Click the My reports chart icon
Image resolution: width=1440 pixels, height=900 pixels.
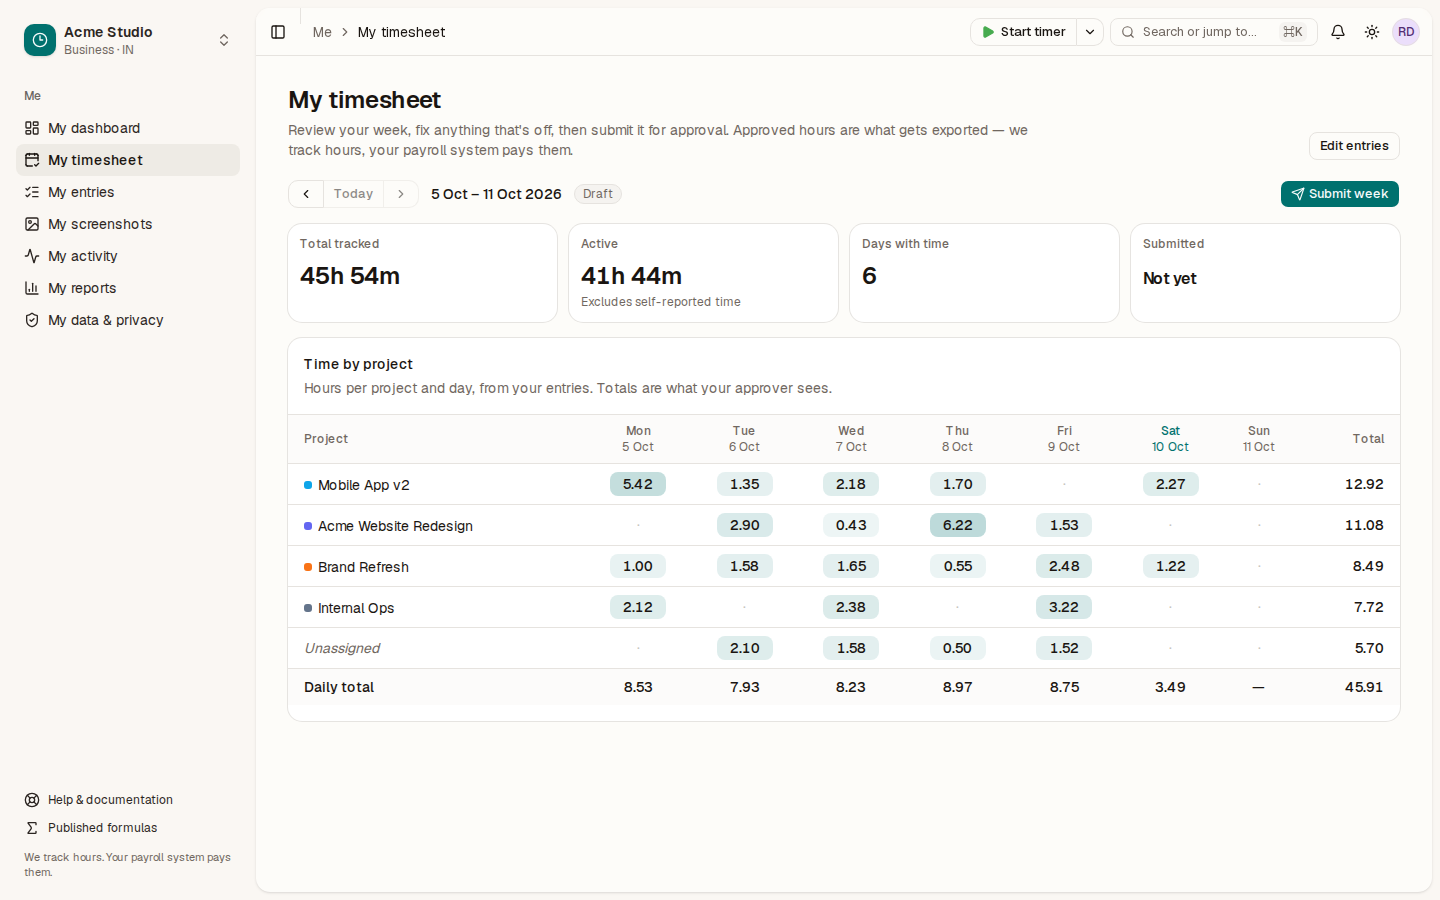coord(32,288)
